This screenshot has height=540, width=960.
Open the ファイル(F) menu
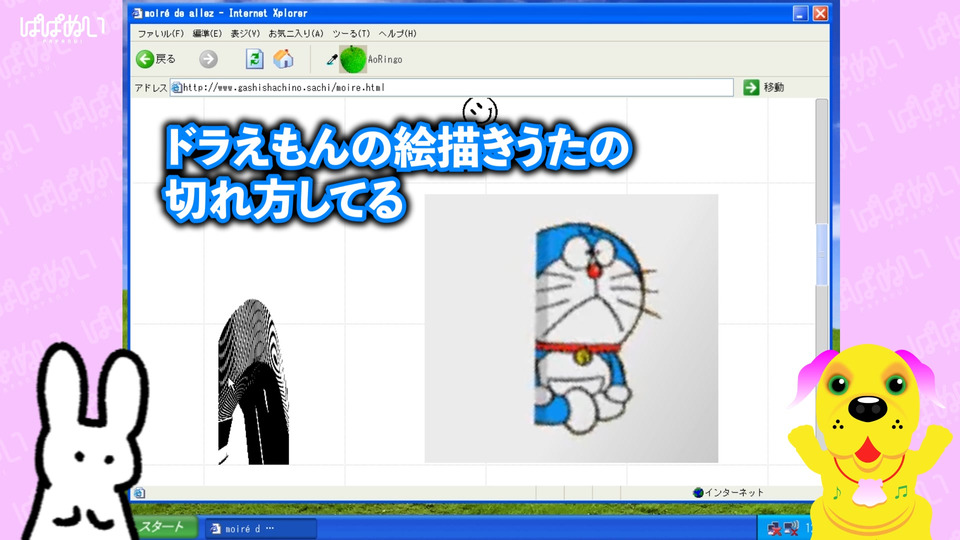pyautogui.click(x=160, y=34)
